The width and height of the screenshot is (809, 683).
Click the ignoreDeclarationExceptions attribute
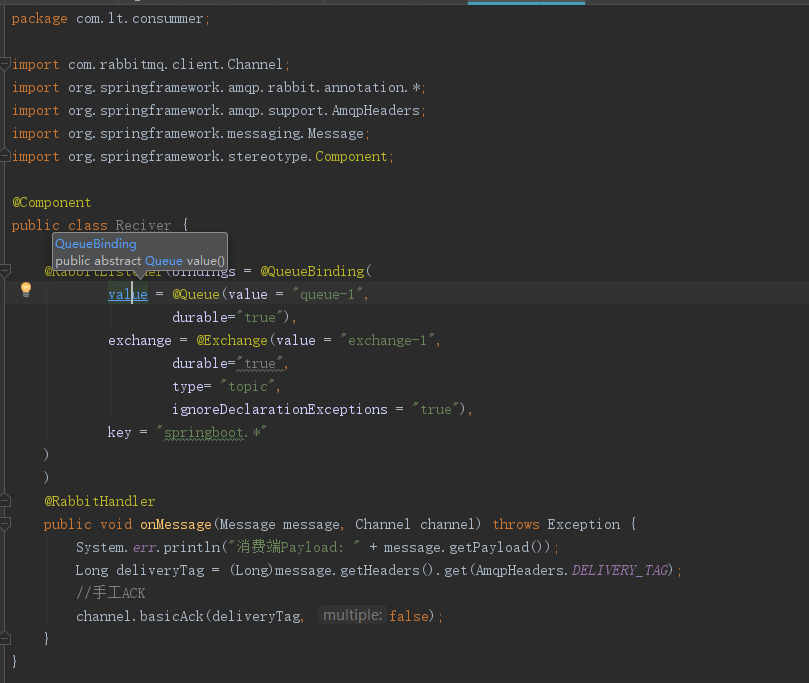coord(279,409)
